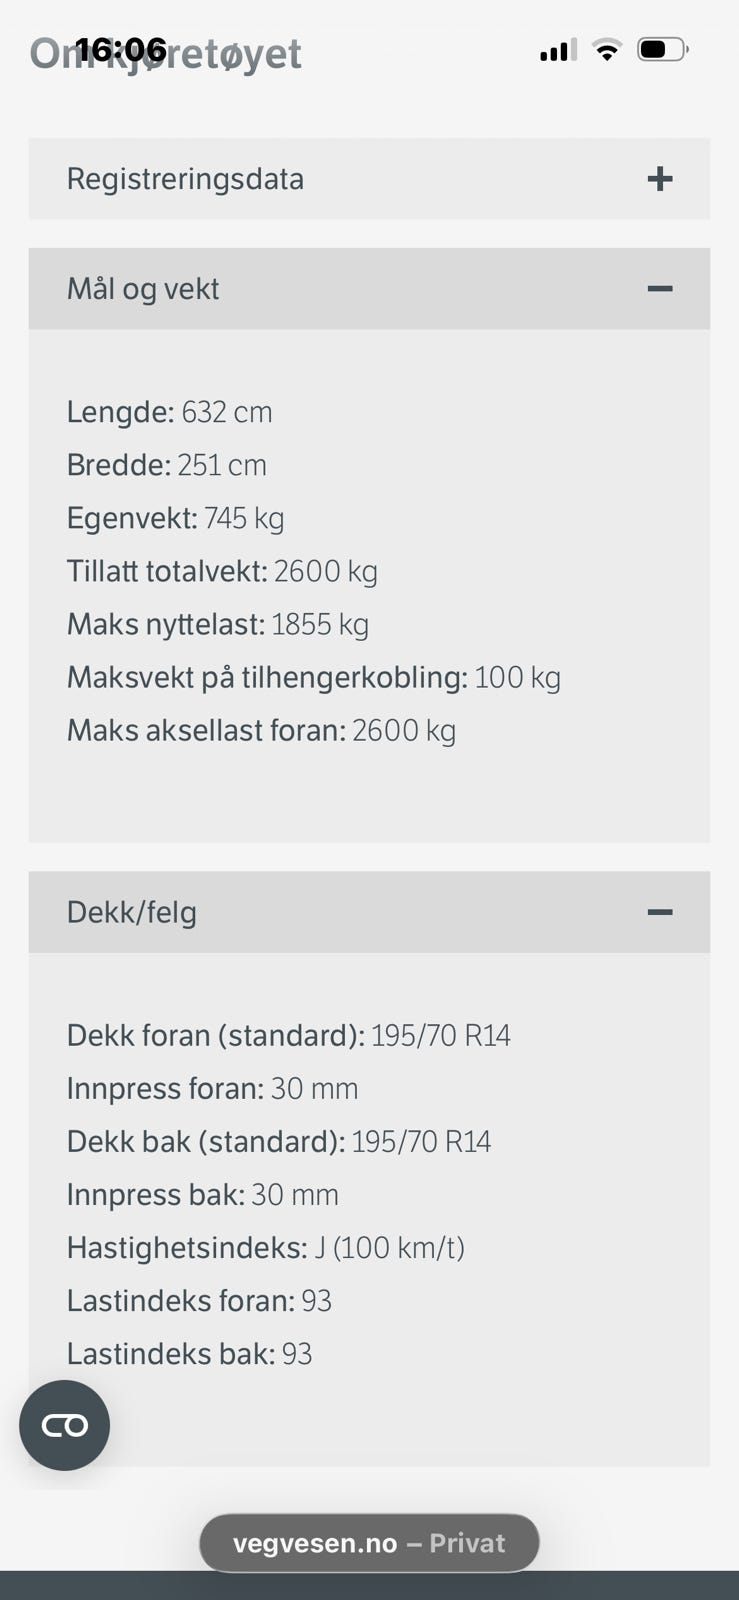
Task: Tap the Privat label in address bar
Action: coord(467,1543)
